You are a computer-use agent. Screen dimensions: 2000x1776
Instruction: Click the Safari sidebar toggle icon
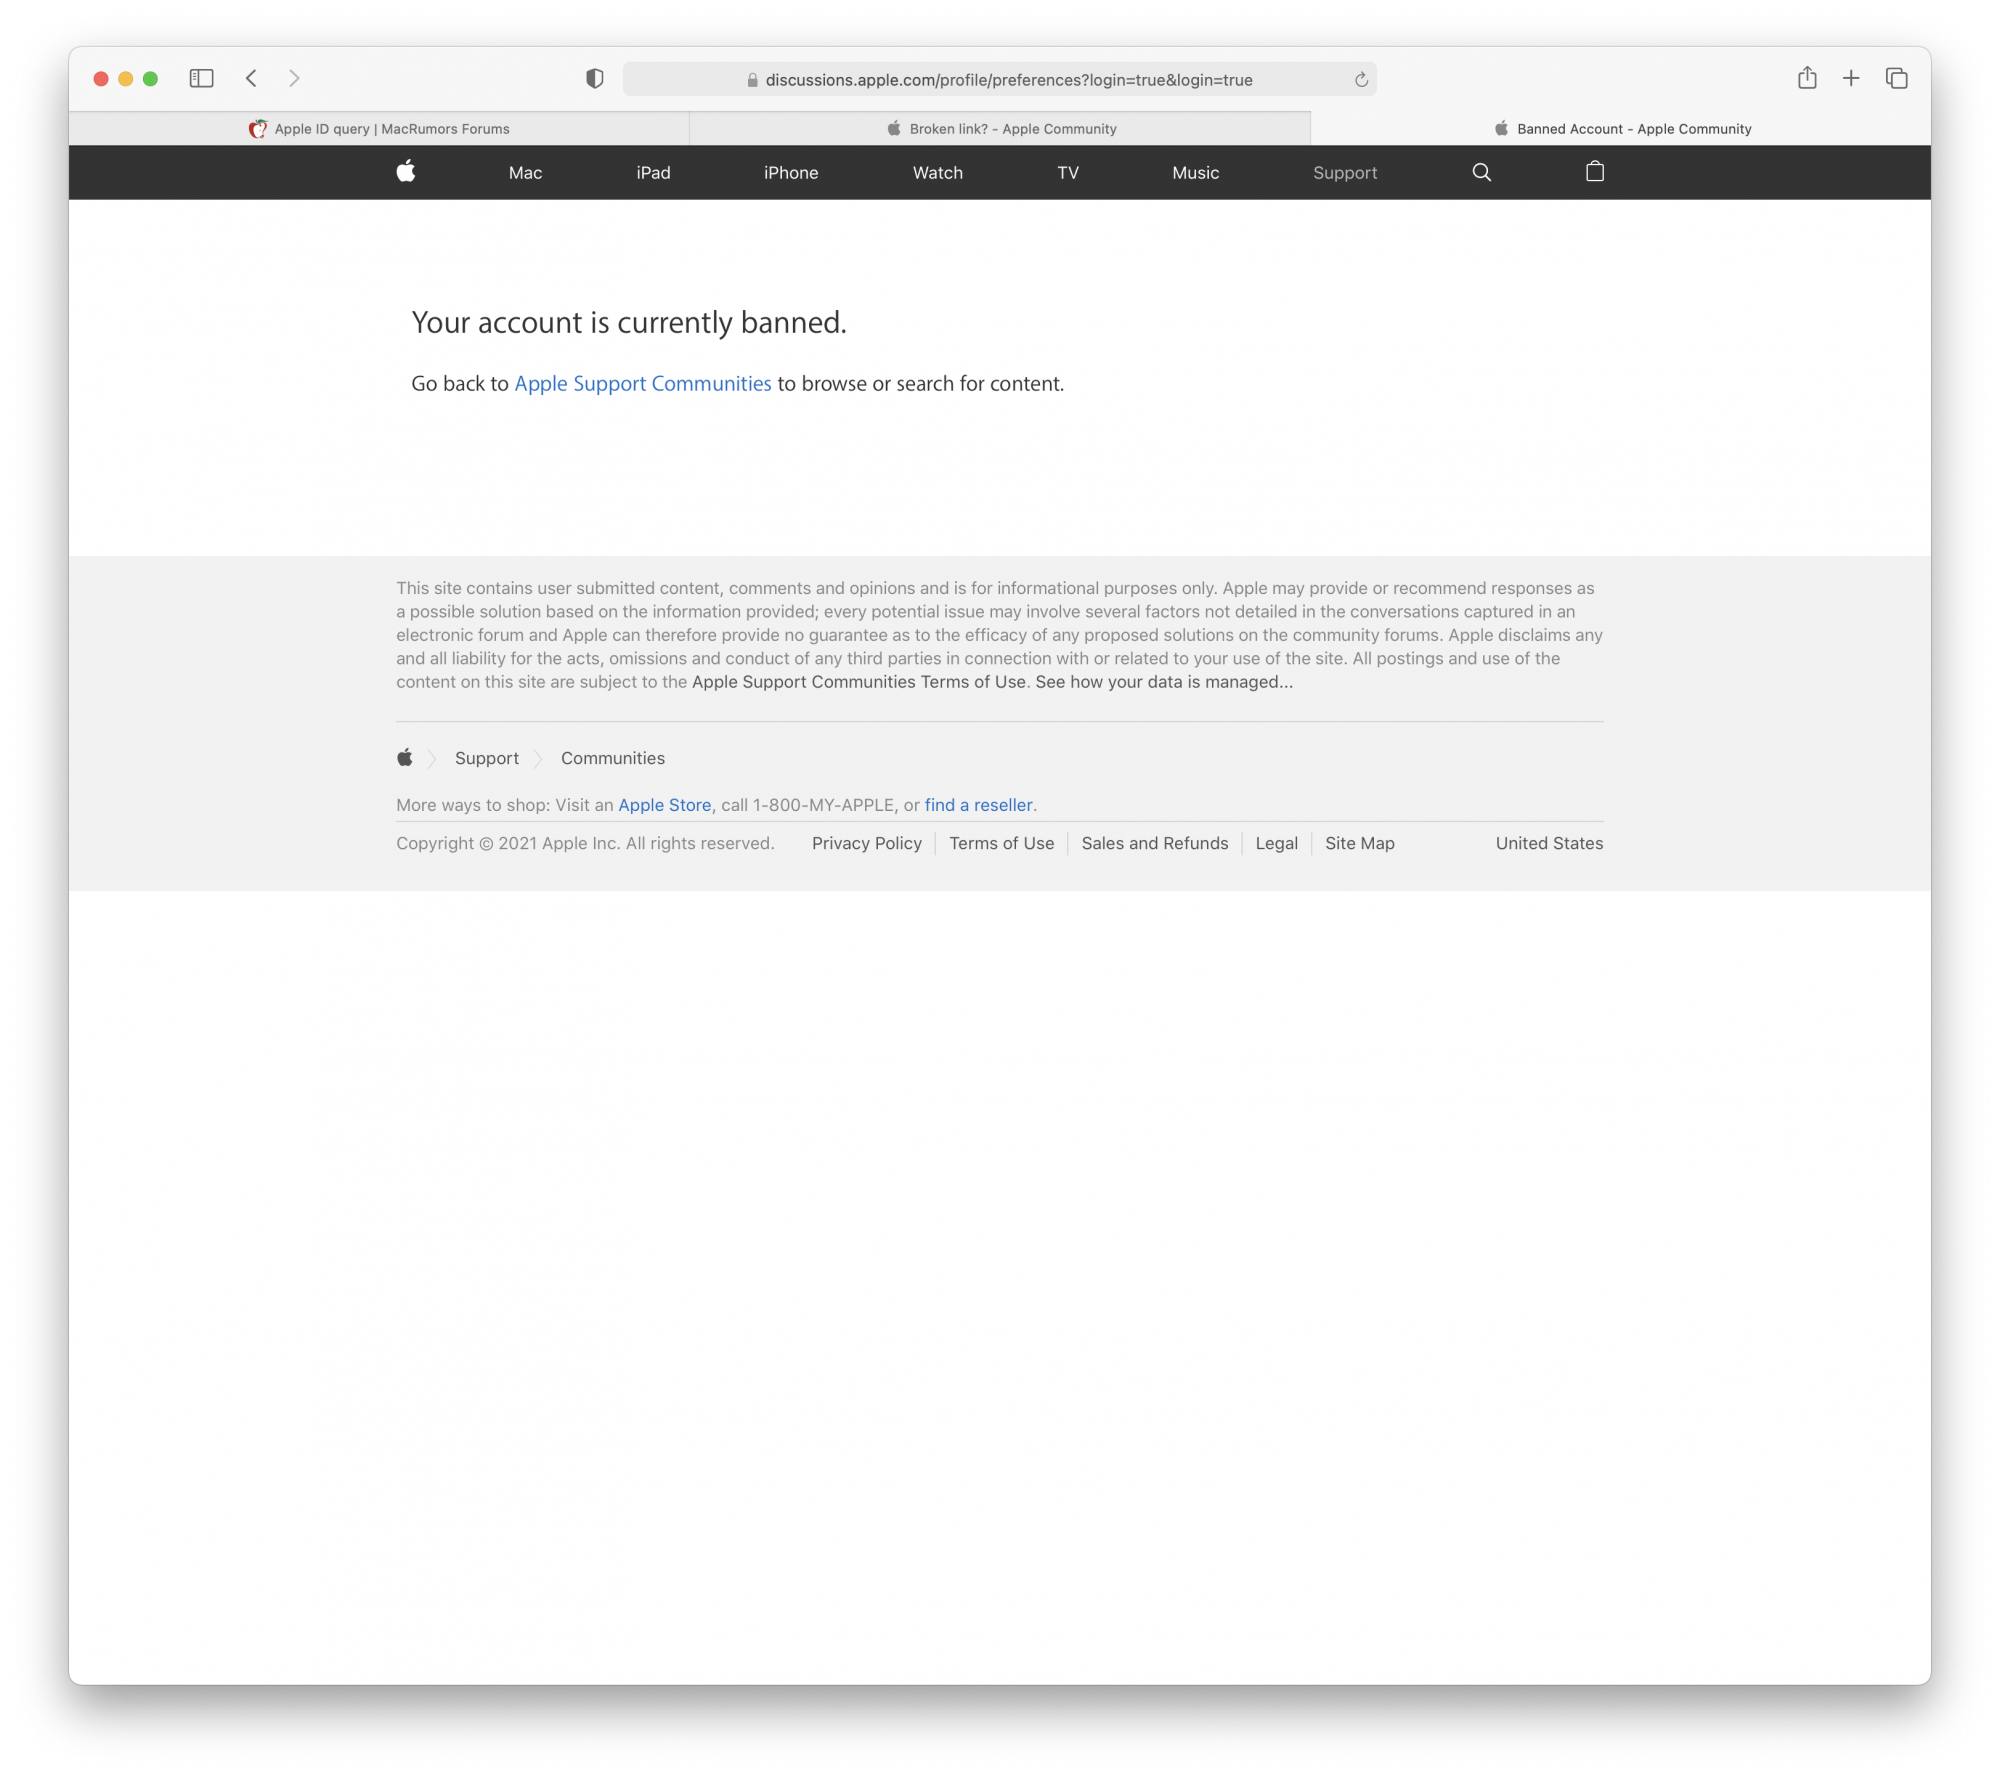(201, 78)
